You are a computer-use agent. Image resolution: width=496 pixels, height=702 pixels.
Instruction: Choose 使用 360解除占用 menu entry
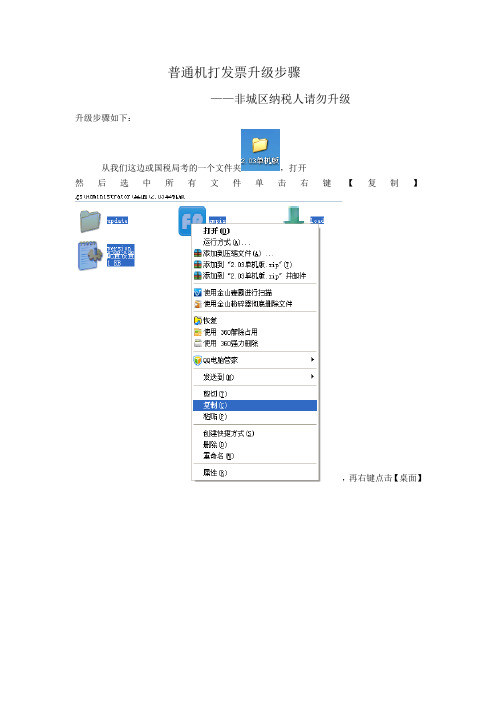click(255, 332)
